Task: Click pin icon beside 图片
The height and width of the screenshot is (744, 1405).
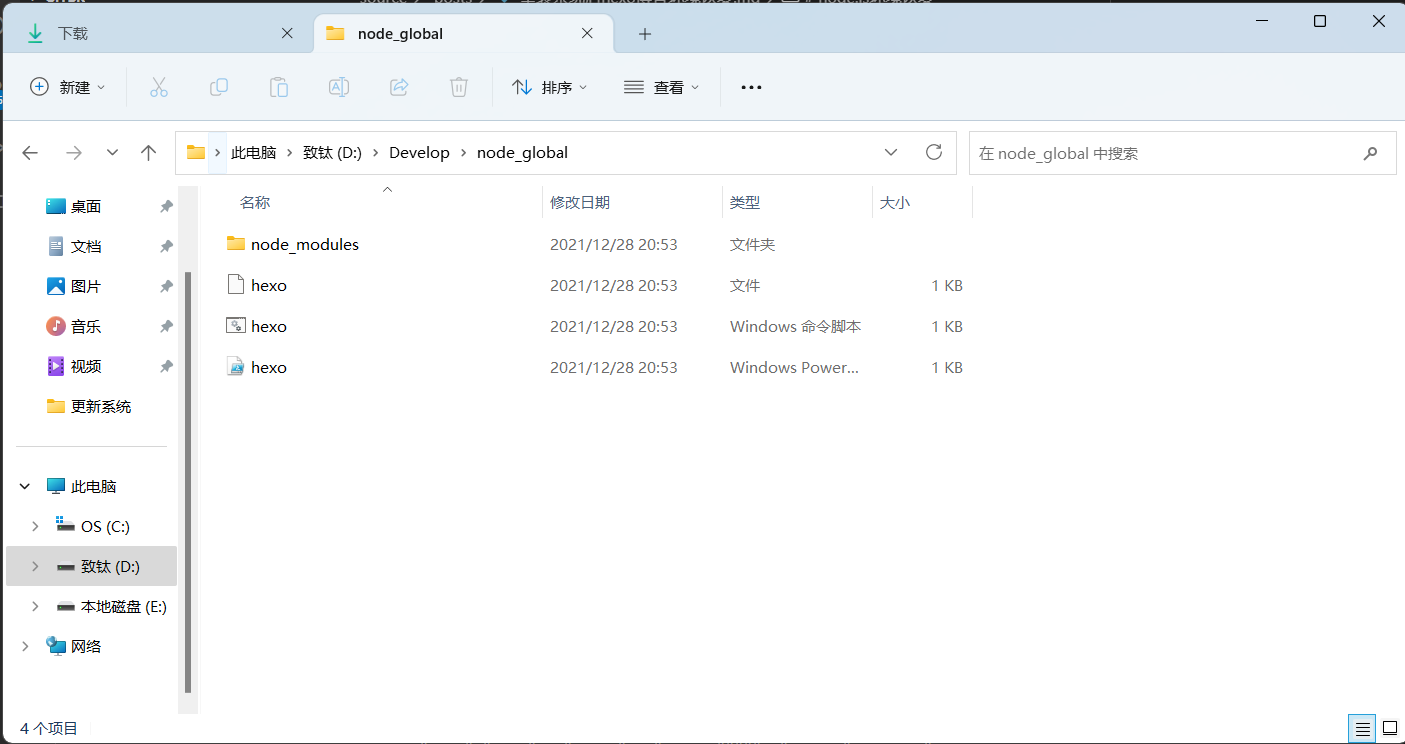Action: pos(166,286)
